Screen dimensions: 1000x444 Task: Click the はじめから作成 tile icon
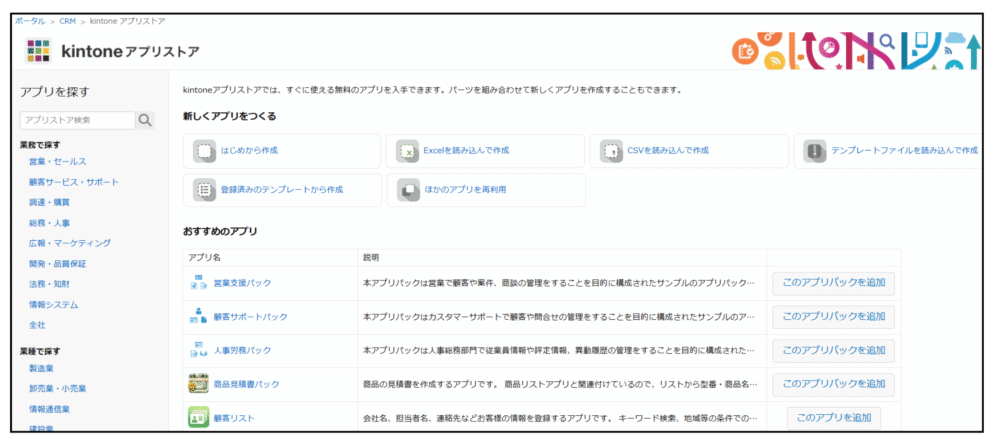click(204, 151)
